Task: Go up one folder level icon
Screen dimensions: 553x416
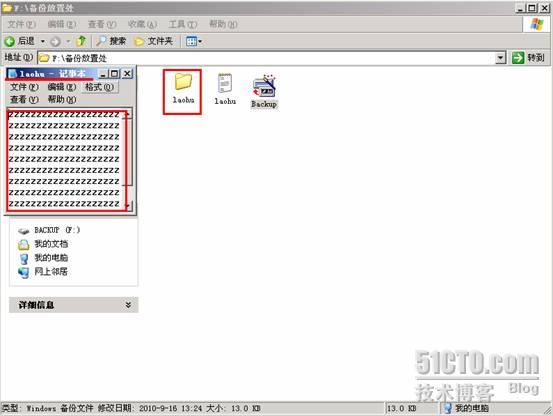Action: [x=81, y=41]
